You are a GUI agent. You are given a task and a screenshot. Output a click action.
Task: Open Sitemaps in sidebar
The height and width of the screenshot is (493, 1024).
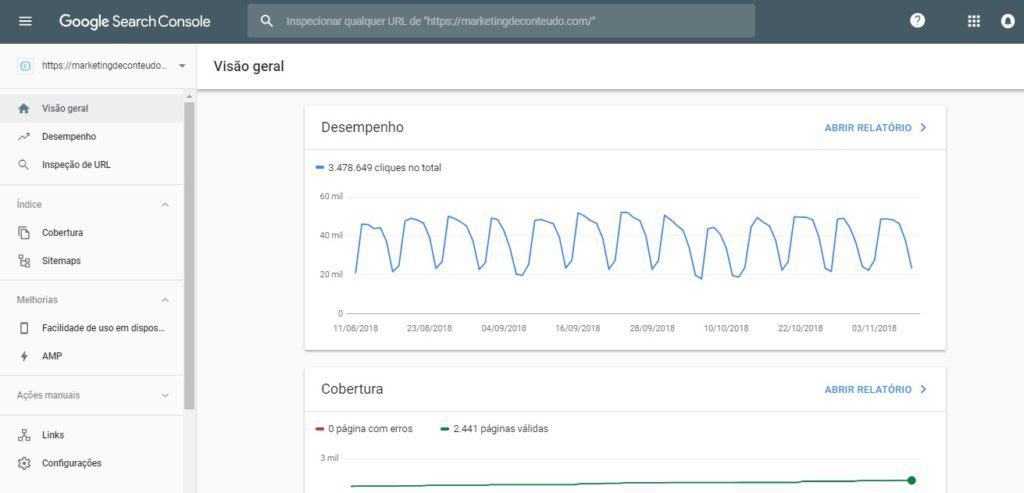pyautogui.click(x=91, y=261)
